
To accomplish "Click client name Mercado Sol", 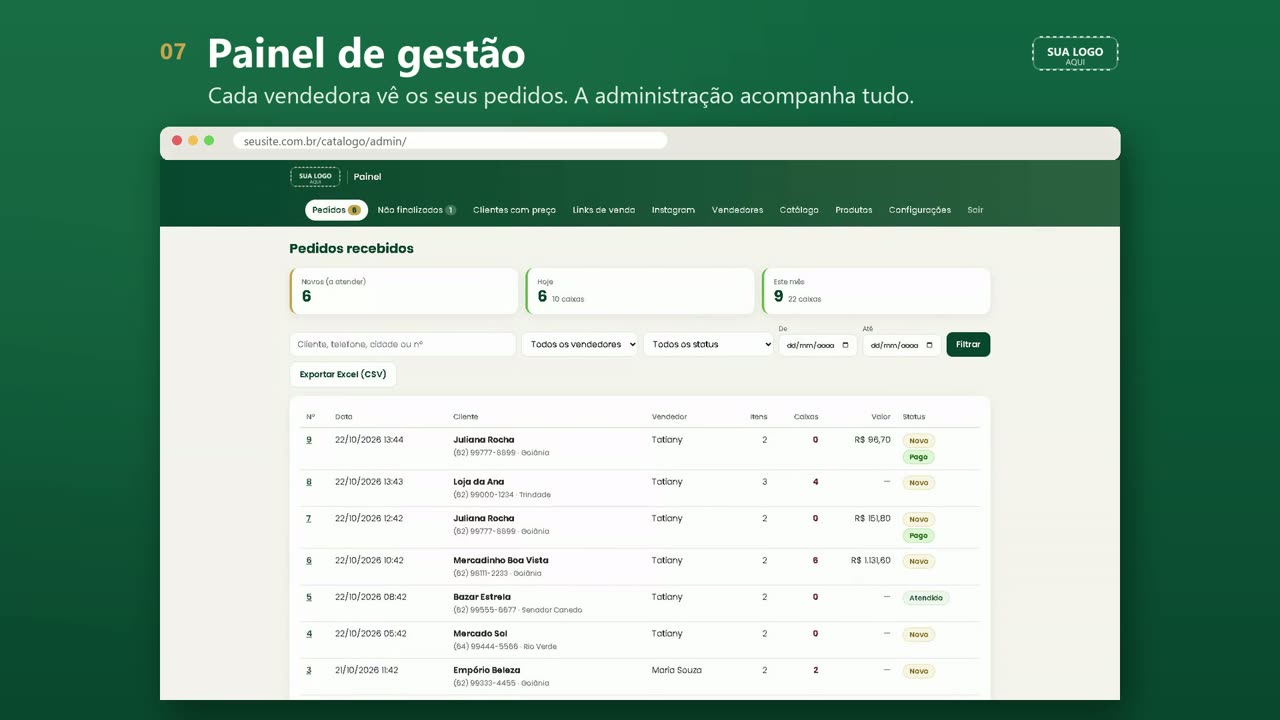I will coord(480,634).
